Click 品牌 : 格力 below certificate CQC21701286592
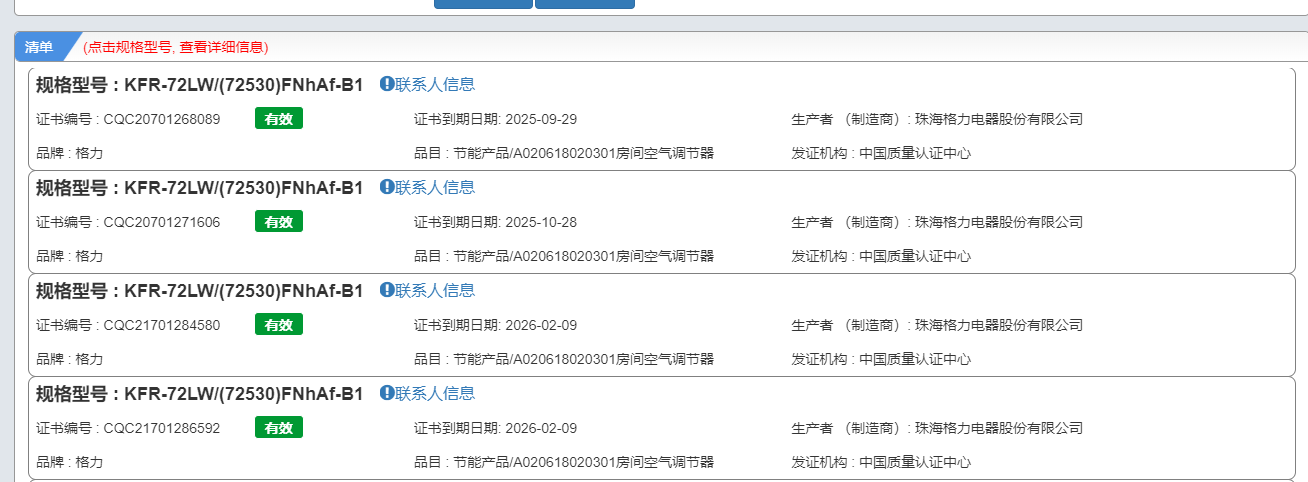 click(x=69, y=462)
